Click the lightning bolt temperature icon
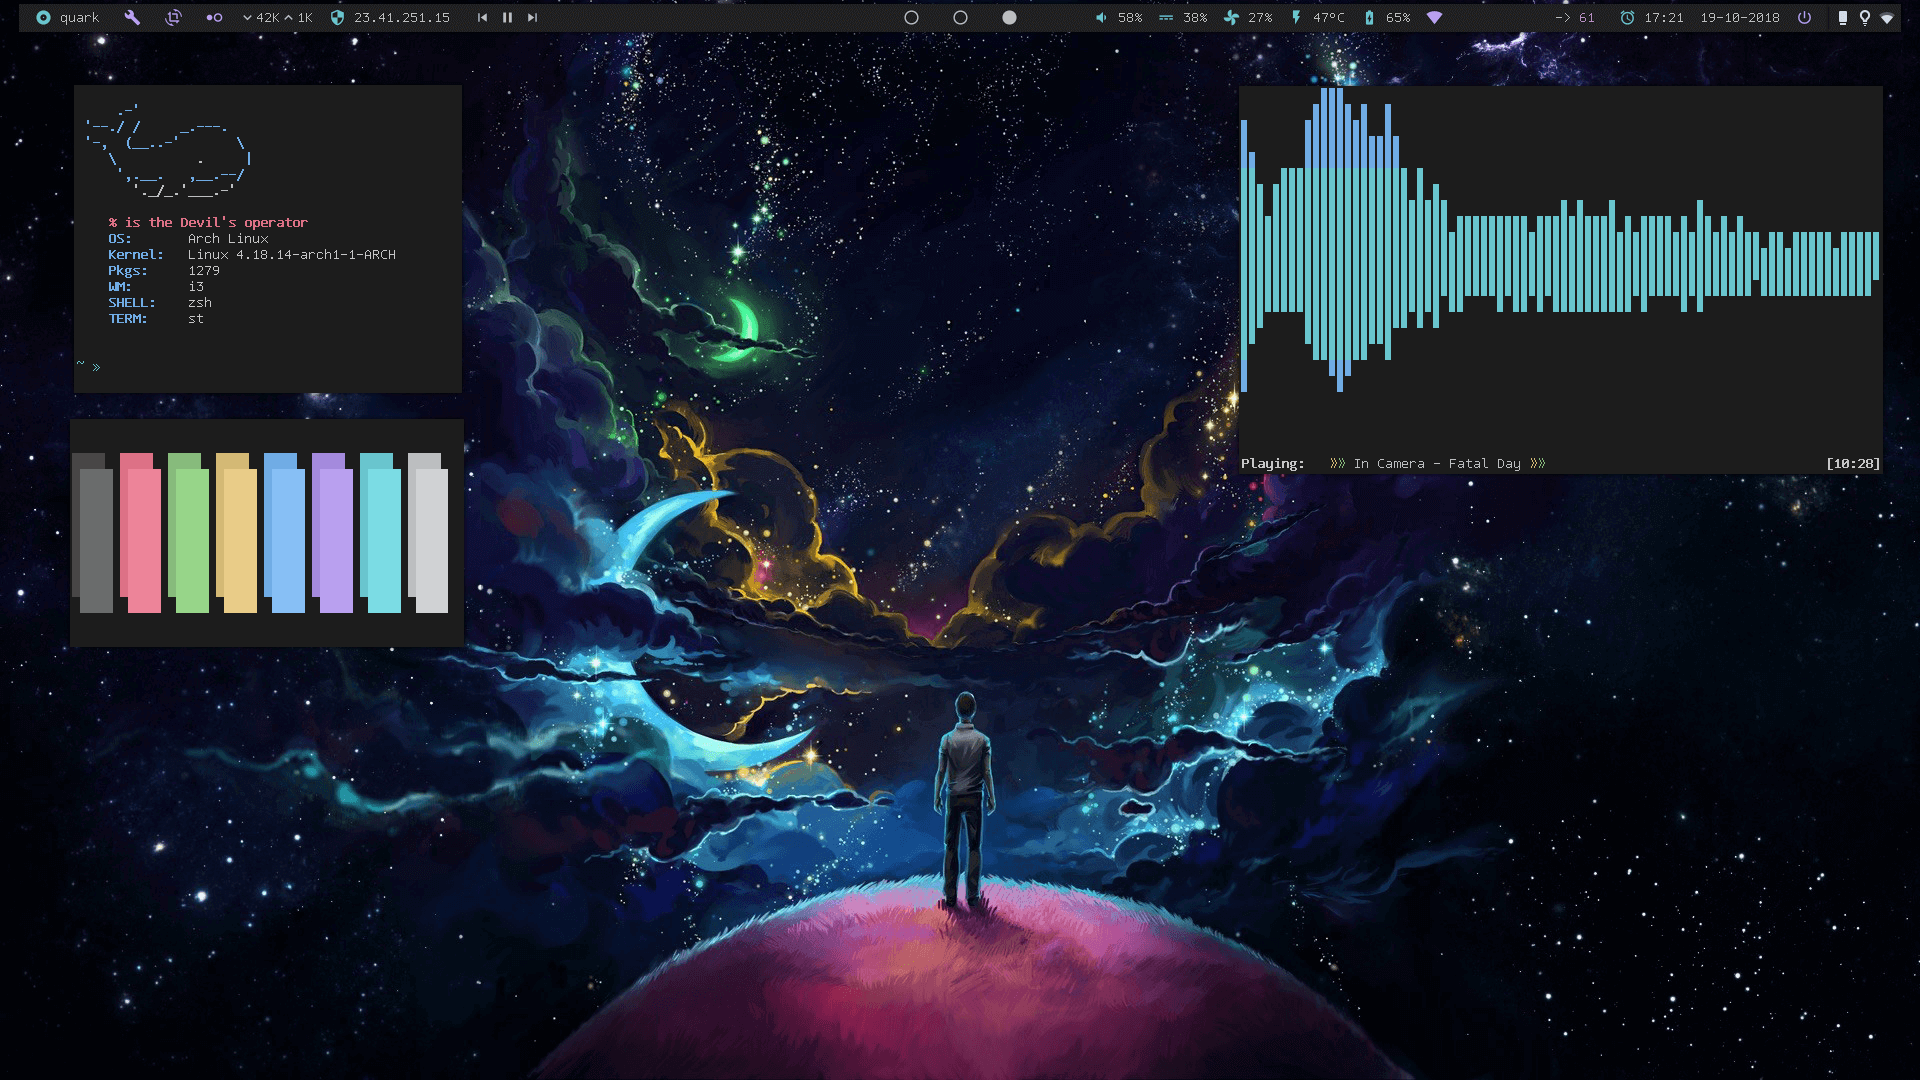Viewport: 1920px width, 1080px height. (1296, 18)
